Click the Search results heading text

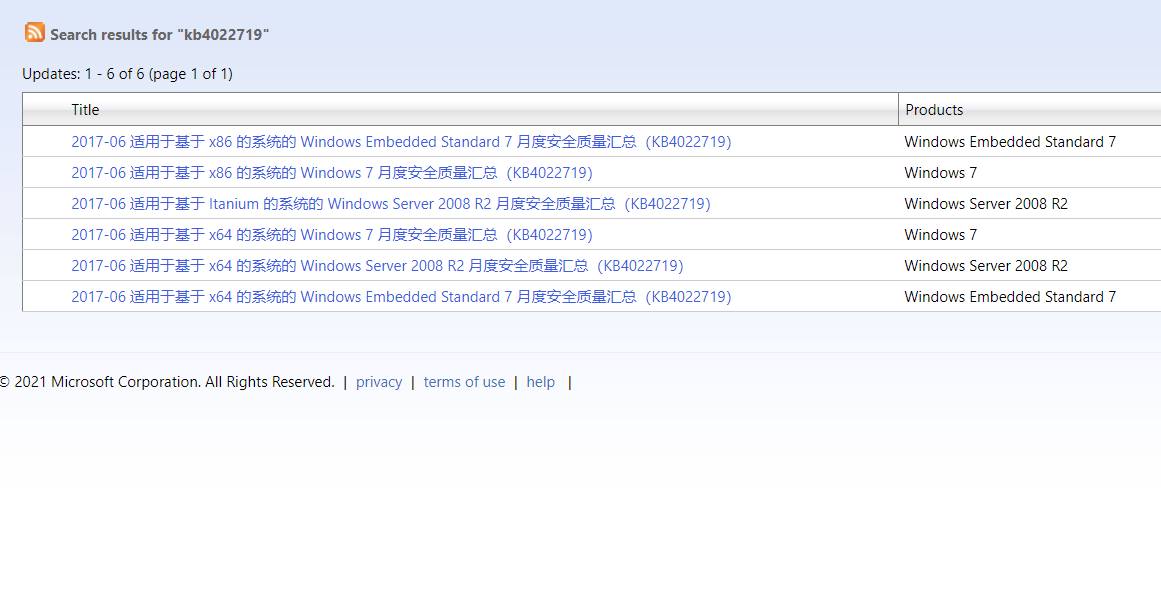pos(160,33)
